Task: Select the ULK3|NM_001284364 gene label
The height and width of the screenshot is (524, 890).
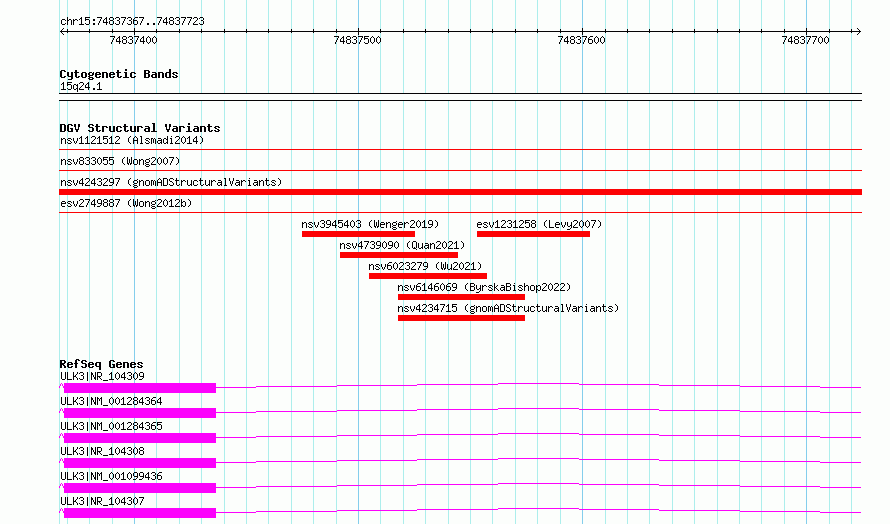Action: (111, 401)
